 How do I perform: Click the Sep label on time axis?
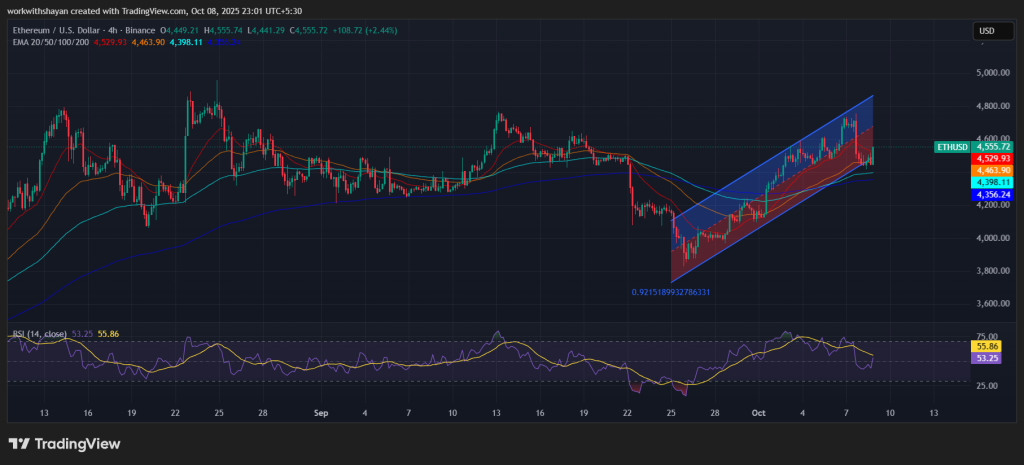tap(321, 412)
